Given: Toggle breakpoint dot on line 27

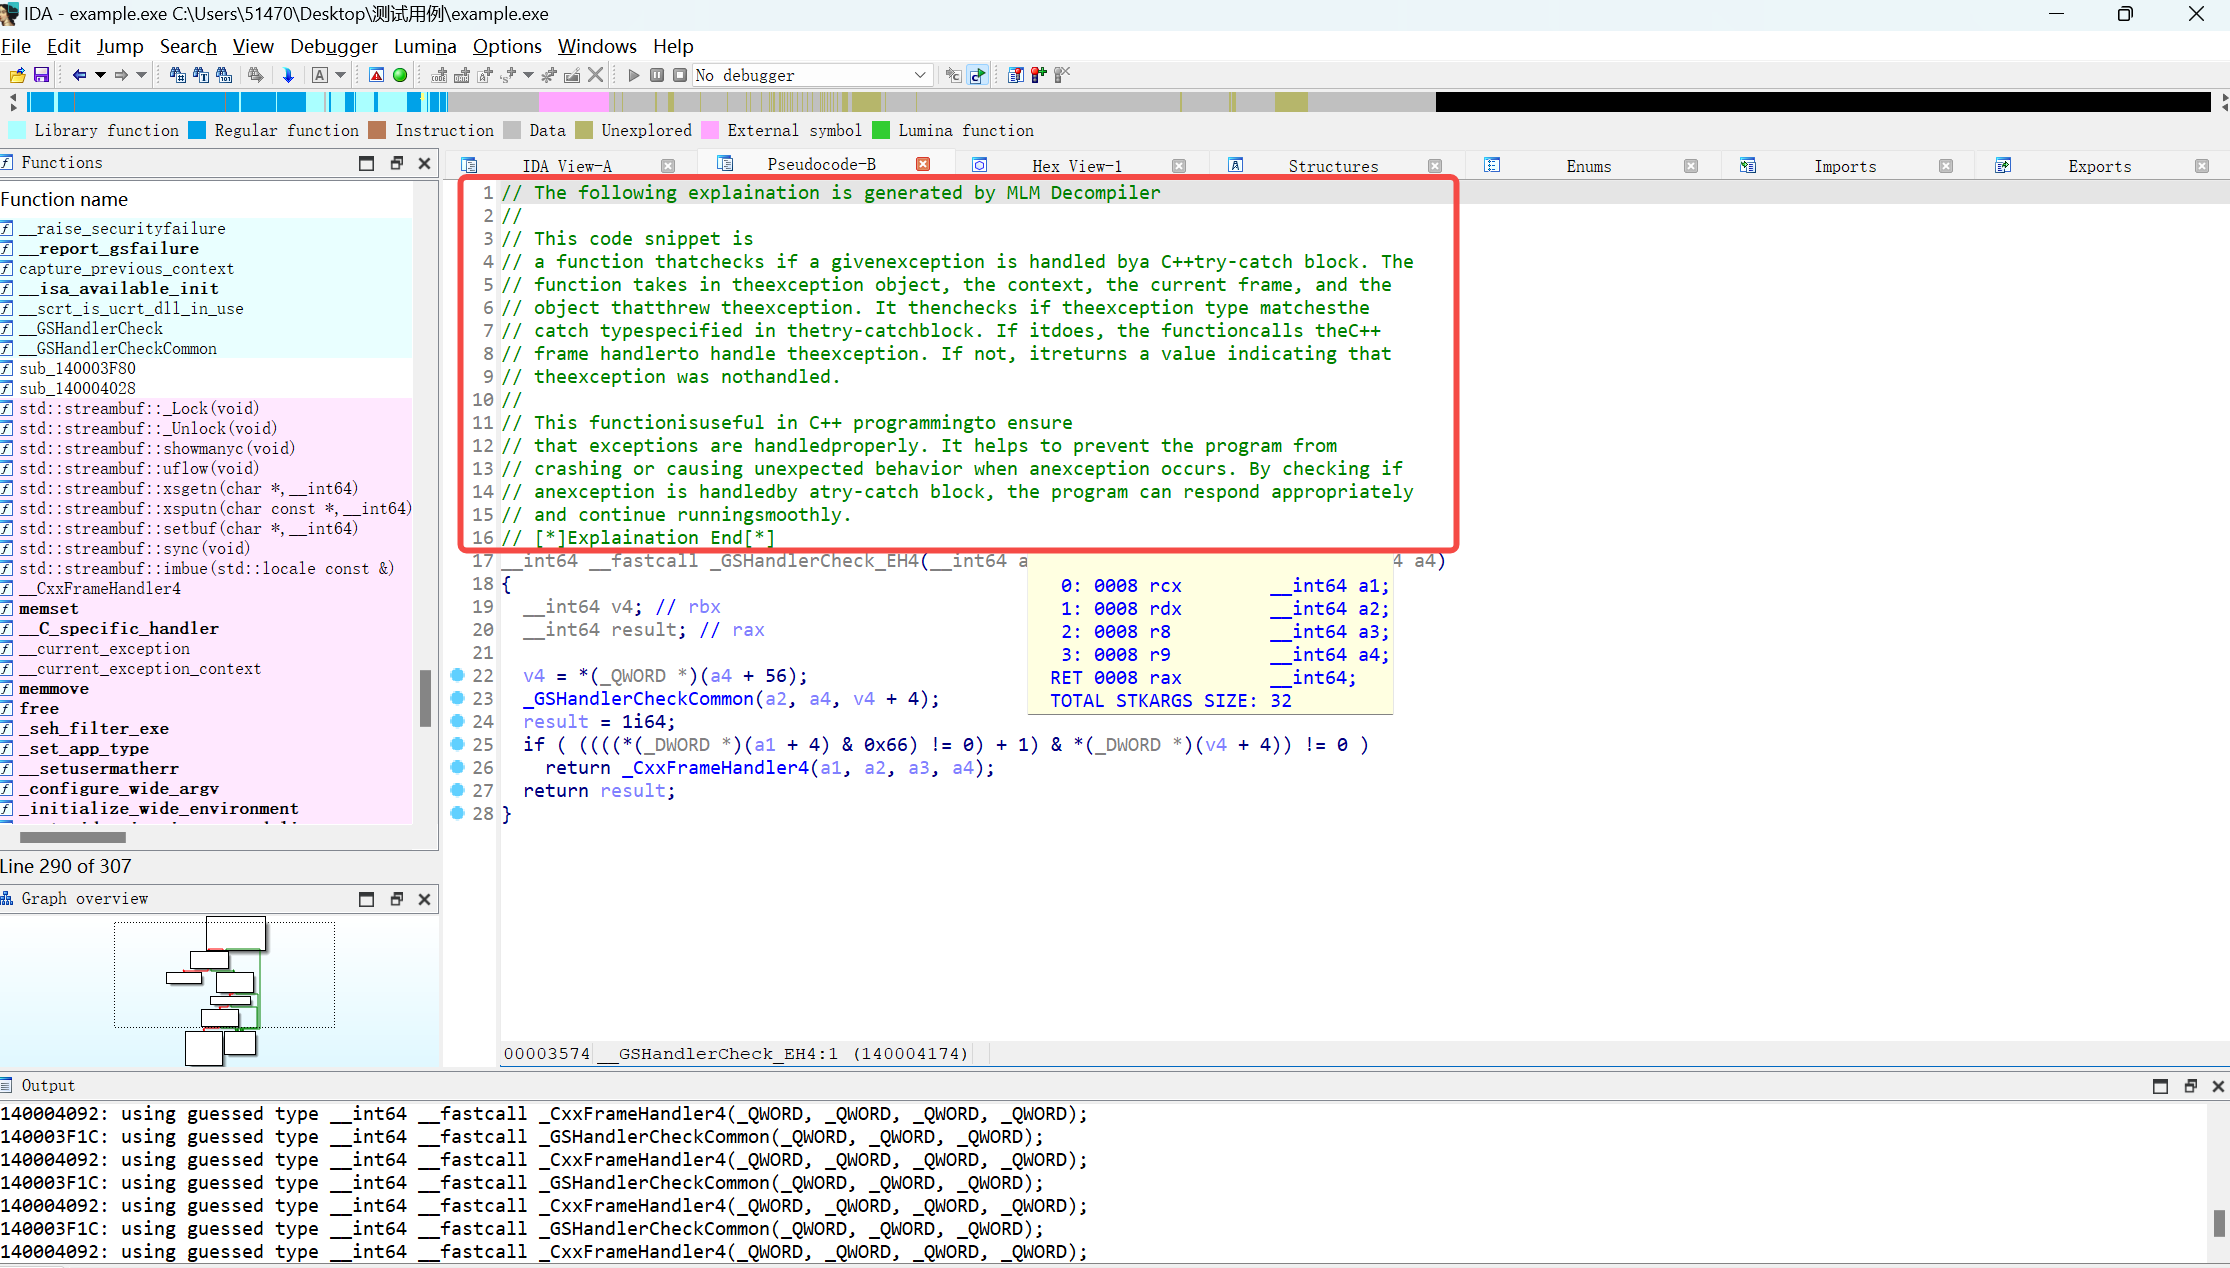Looking at the screenshot, I should click(457, 790).
